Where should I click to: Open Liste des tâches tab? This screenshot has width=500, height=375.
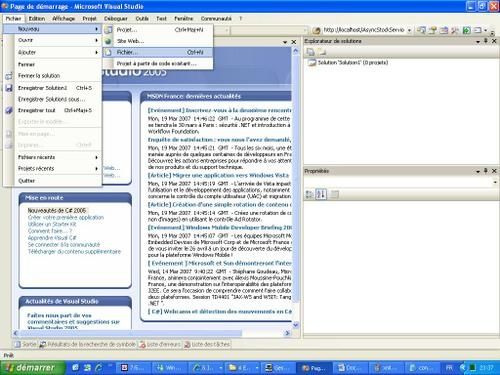coord(207,344)
